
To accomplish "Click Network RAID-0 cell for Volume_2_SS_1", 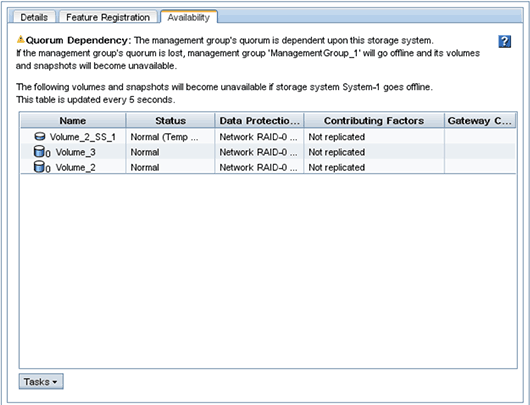I will coord(259,137).
